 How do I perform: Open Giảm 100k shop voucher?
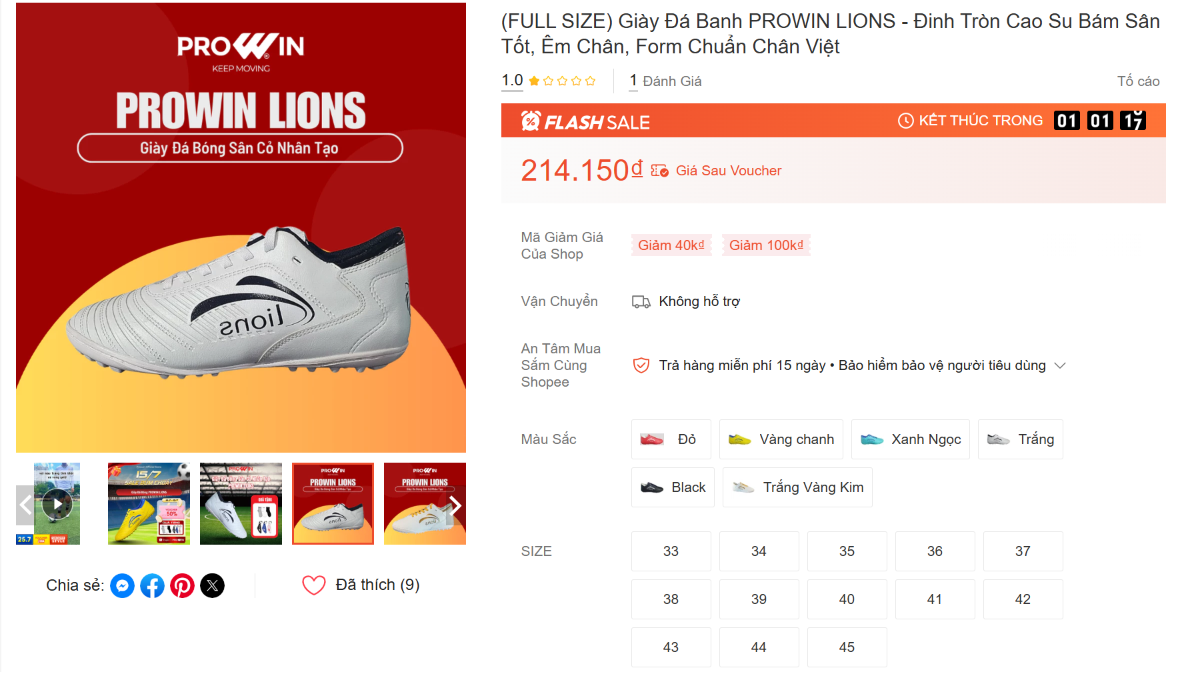pyautogui.click(x=766, y=246)
